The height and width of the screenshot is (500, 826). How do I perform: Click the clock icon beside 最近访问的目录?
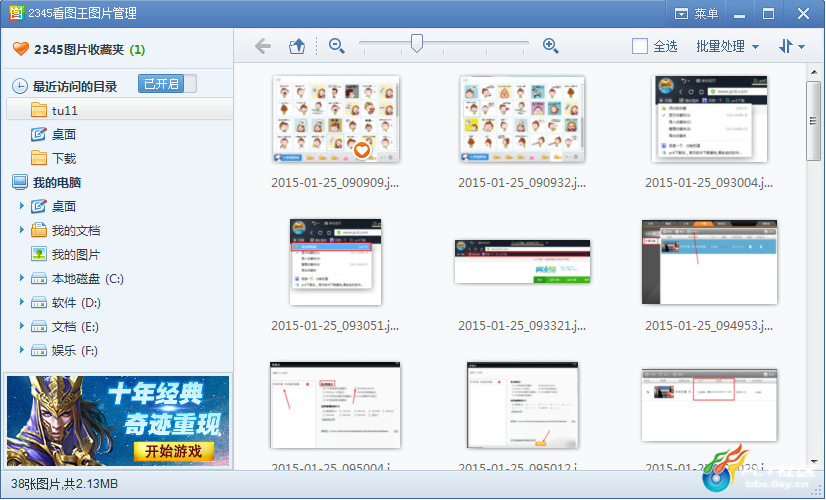click(19, 86)
